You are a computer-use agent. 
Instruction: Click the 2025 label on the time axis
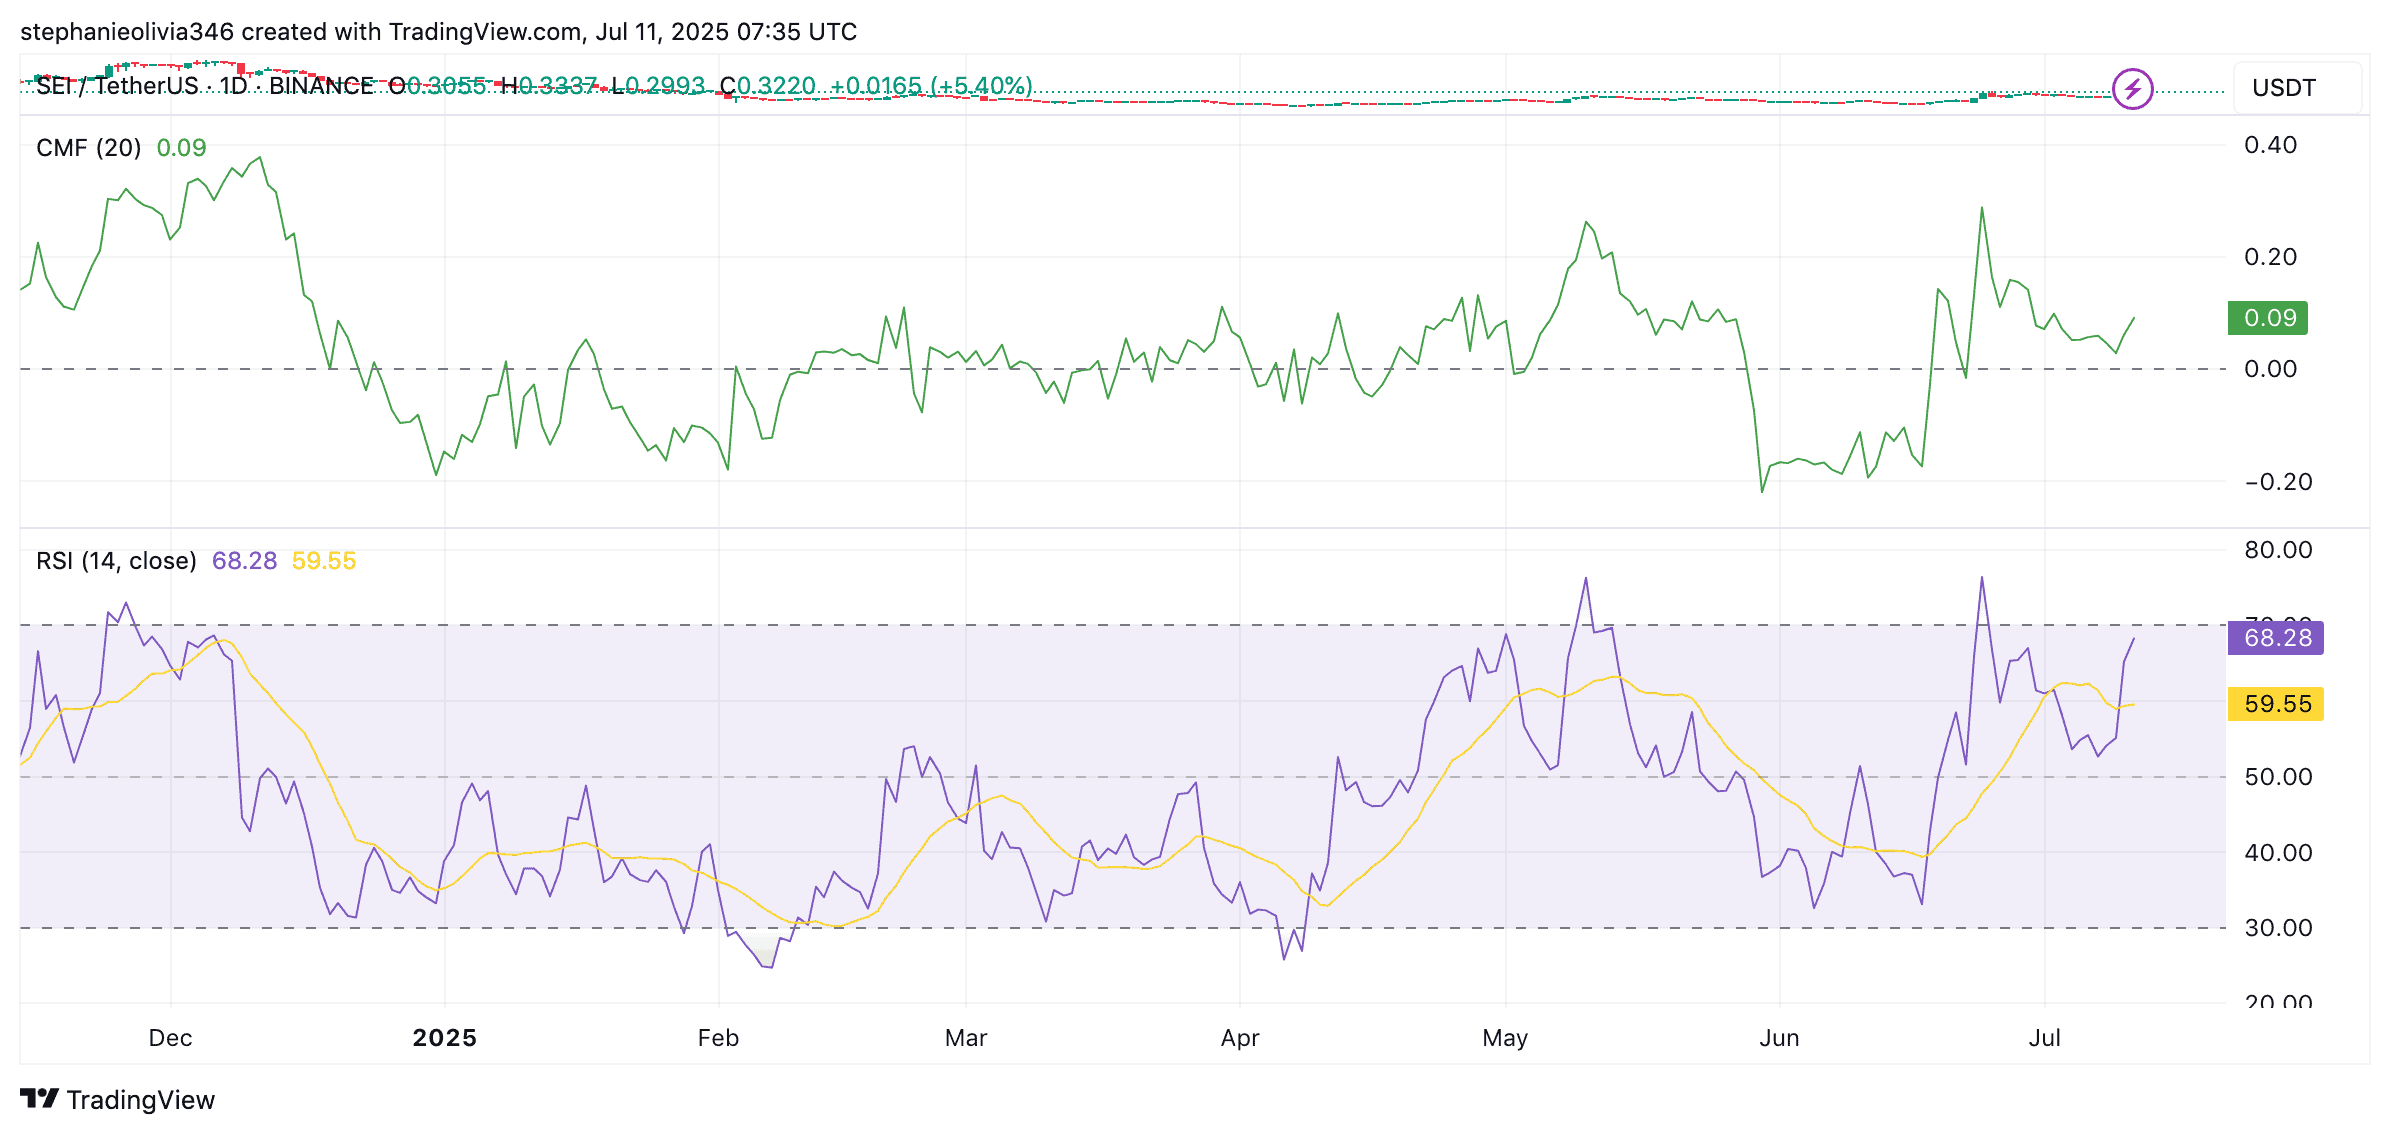446,1038
